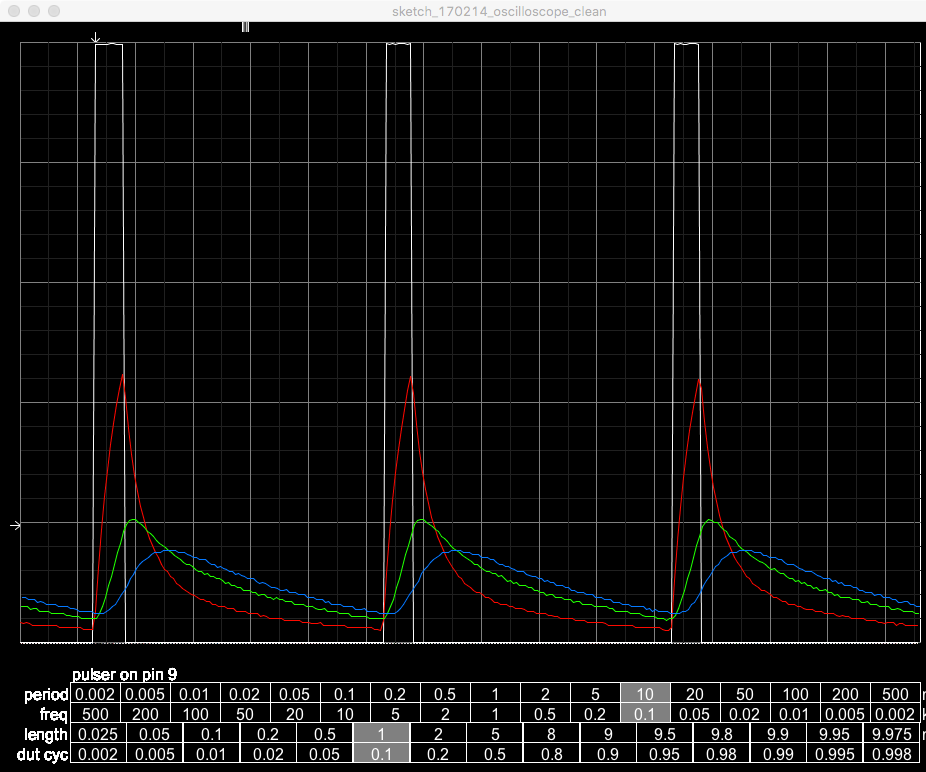Viewport: 926px width, 772px height.
Task: Set duty cycle to 0.002
Action: click(x=98, y=754)
